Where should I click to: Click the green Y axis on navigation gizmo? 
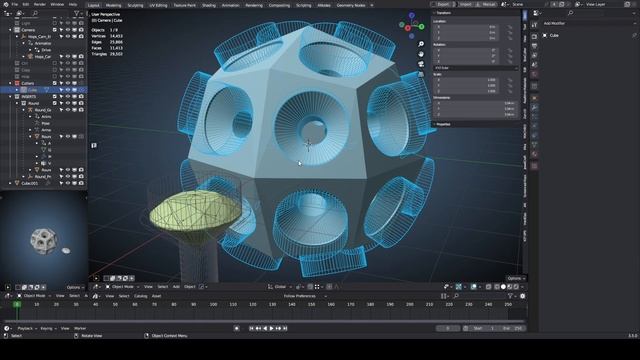[x=422, y=27]
